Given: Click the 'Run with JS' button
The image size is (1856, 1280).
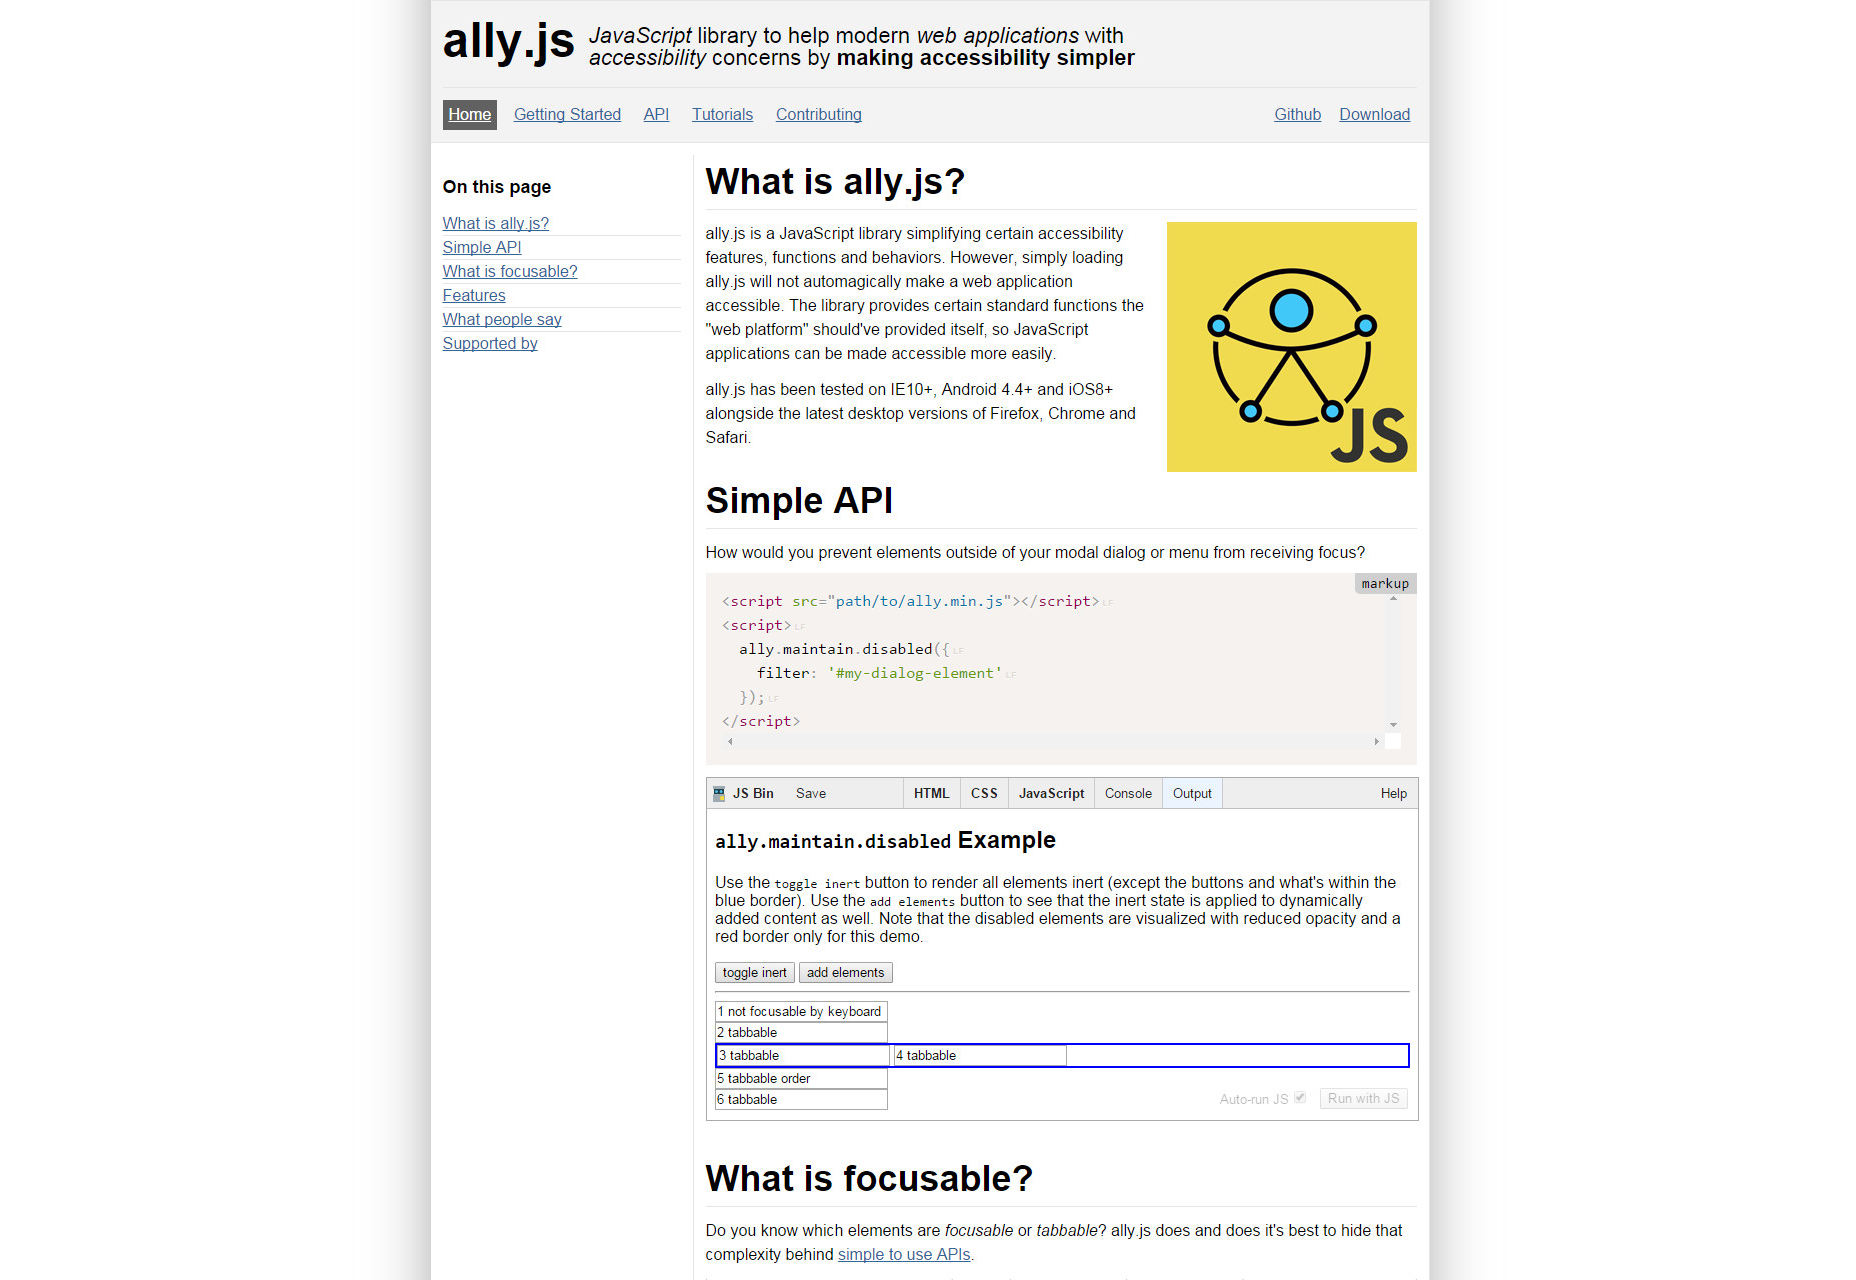Looking at the screenshot, I should pyautogui.click(x=1363, y=1099).
